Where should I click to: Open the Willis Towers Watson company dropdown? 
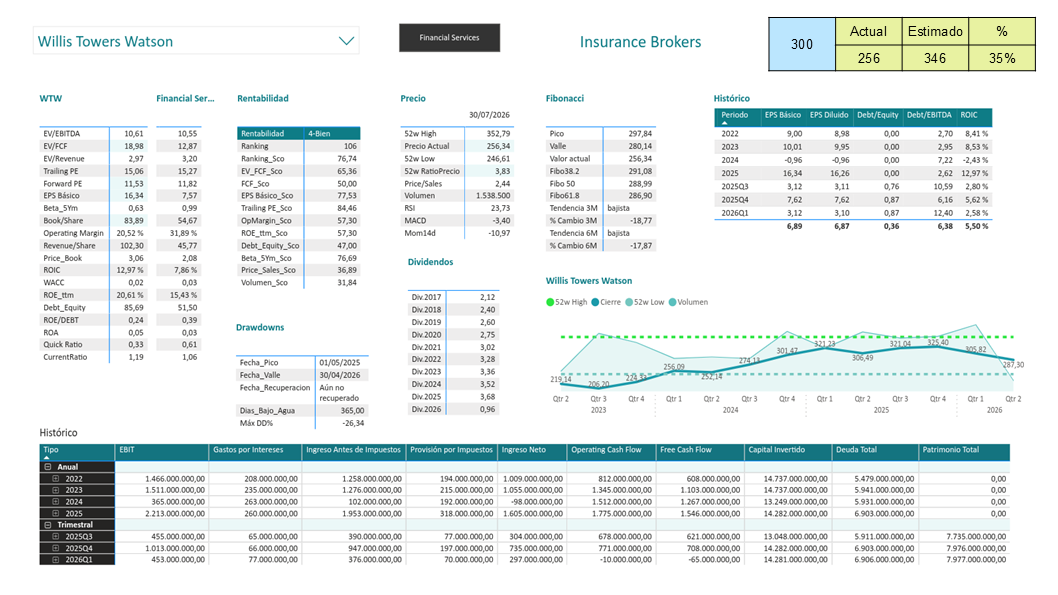345,41
